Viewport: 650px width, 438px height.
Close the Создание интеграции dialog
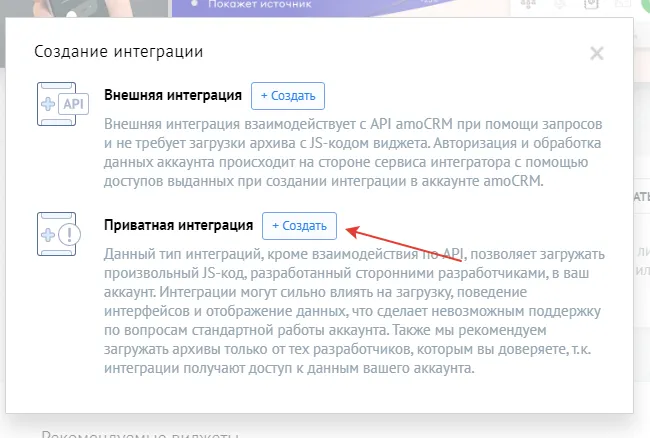pyautogui.click(x=597, y=53)
